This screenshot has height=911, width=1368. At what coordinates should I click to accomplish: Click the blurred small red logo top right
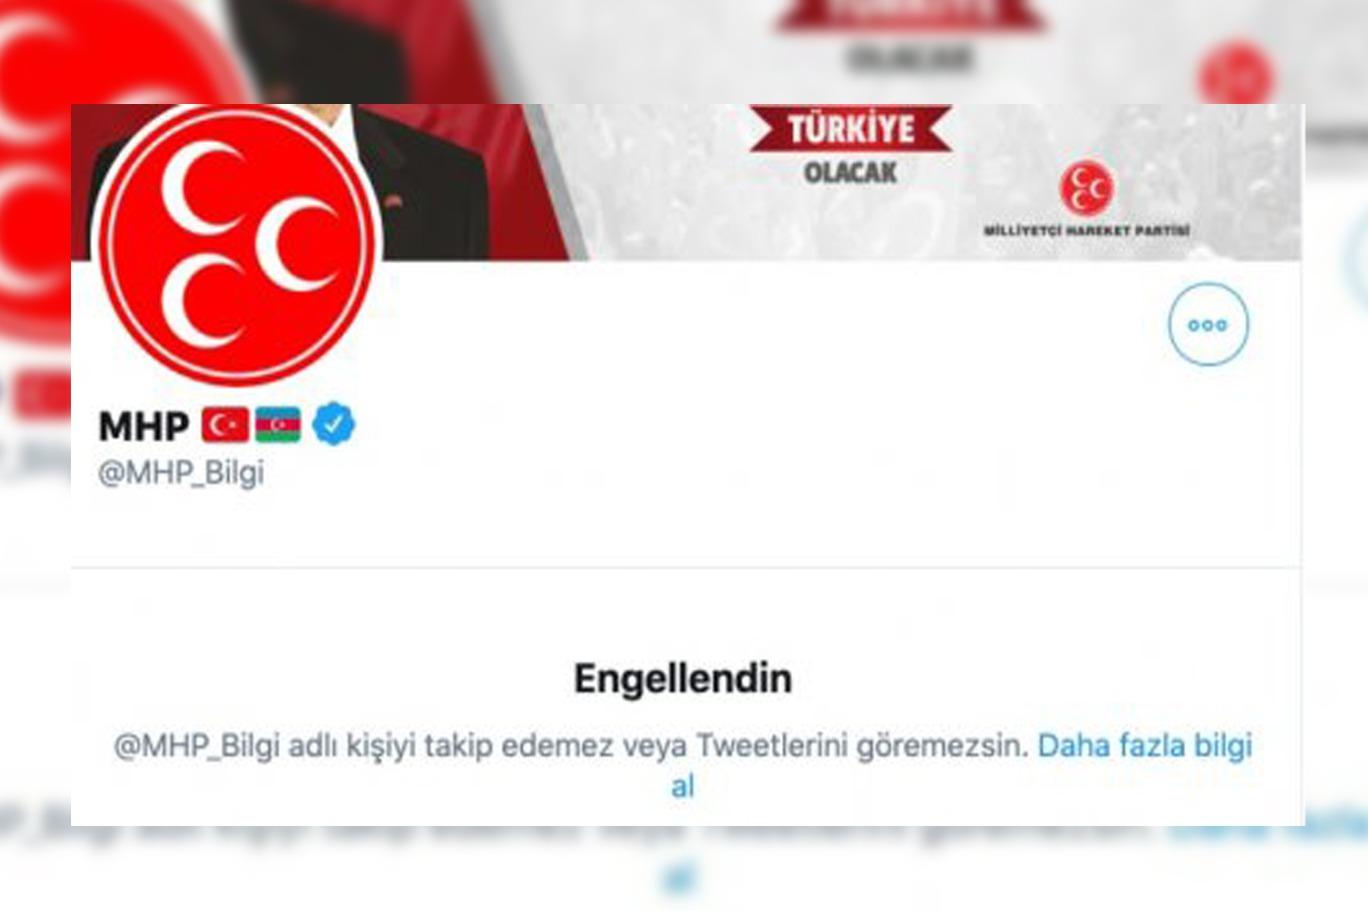tap(1237, 73)
